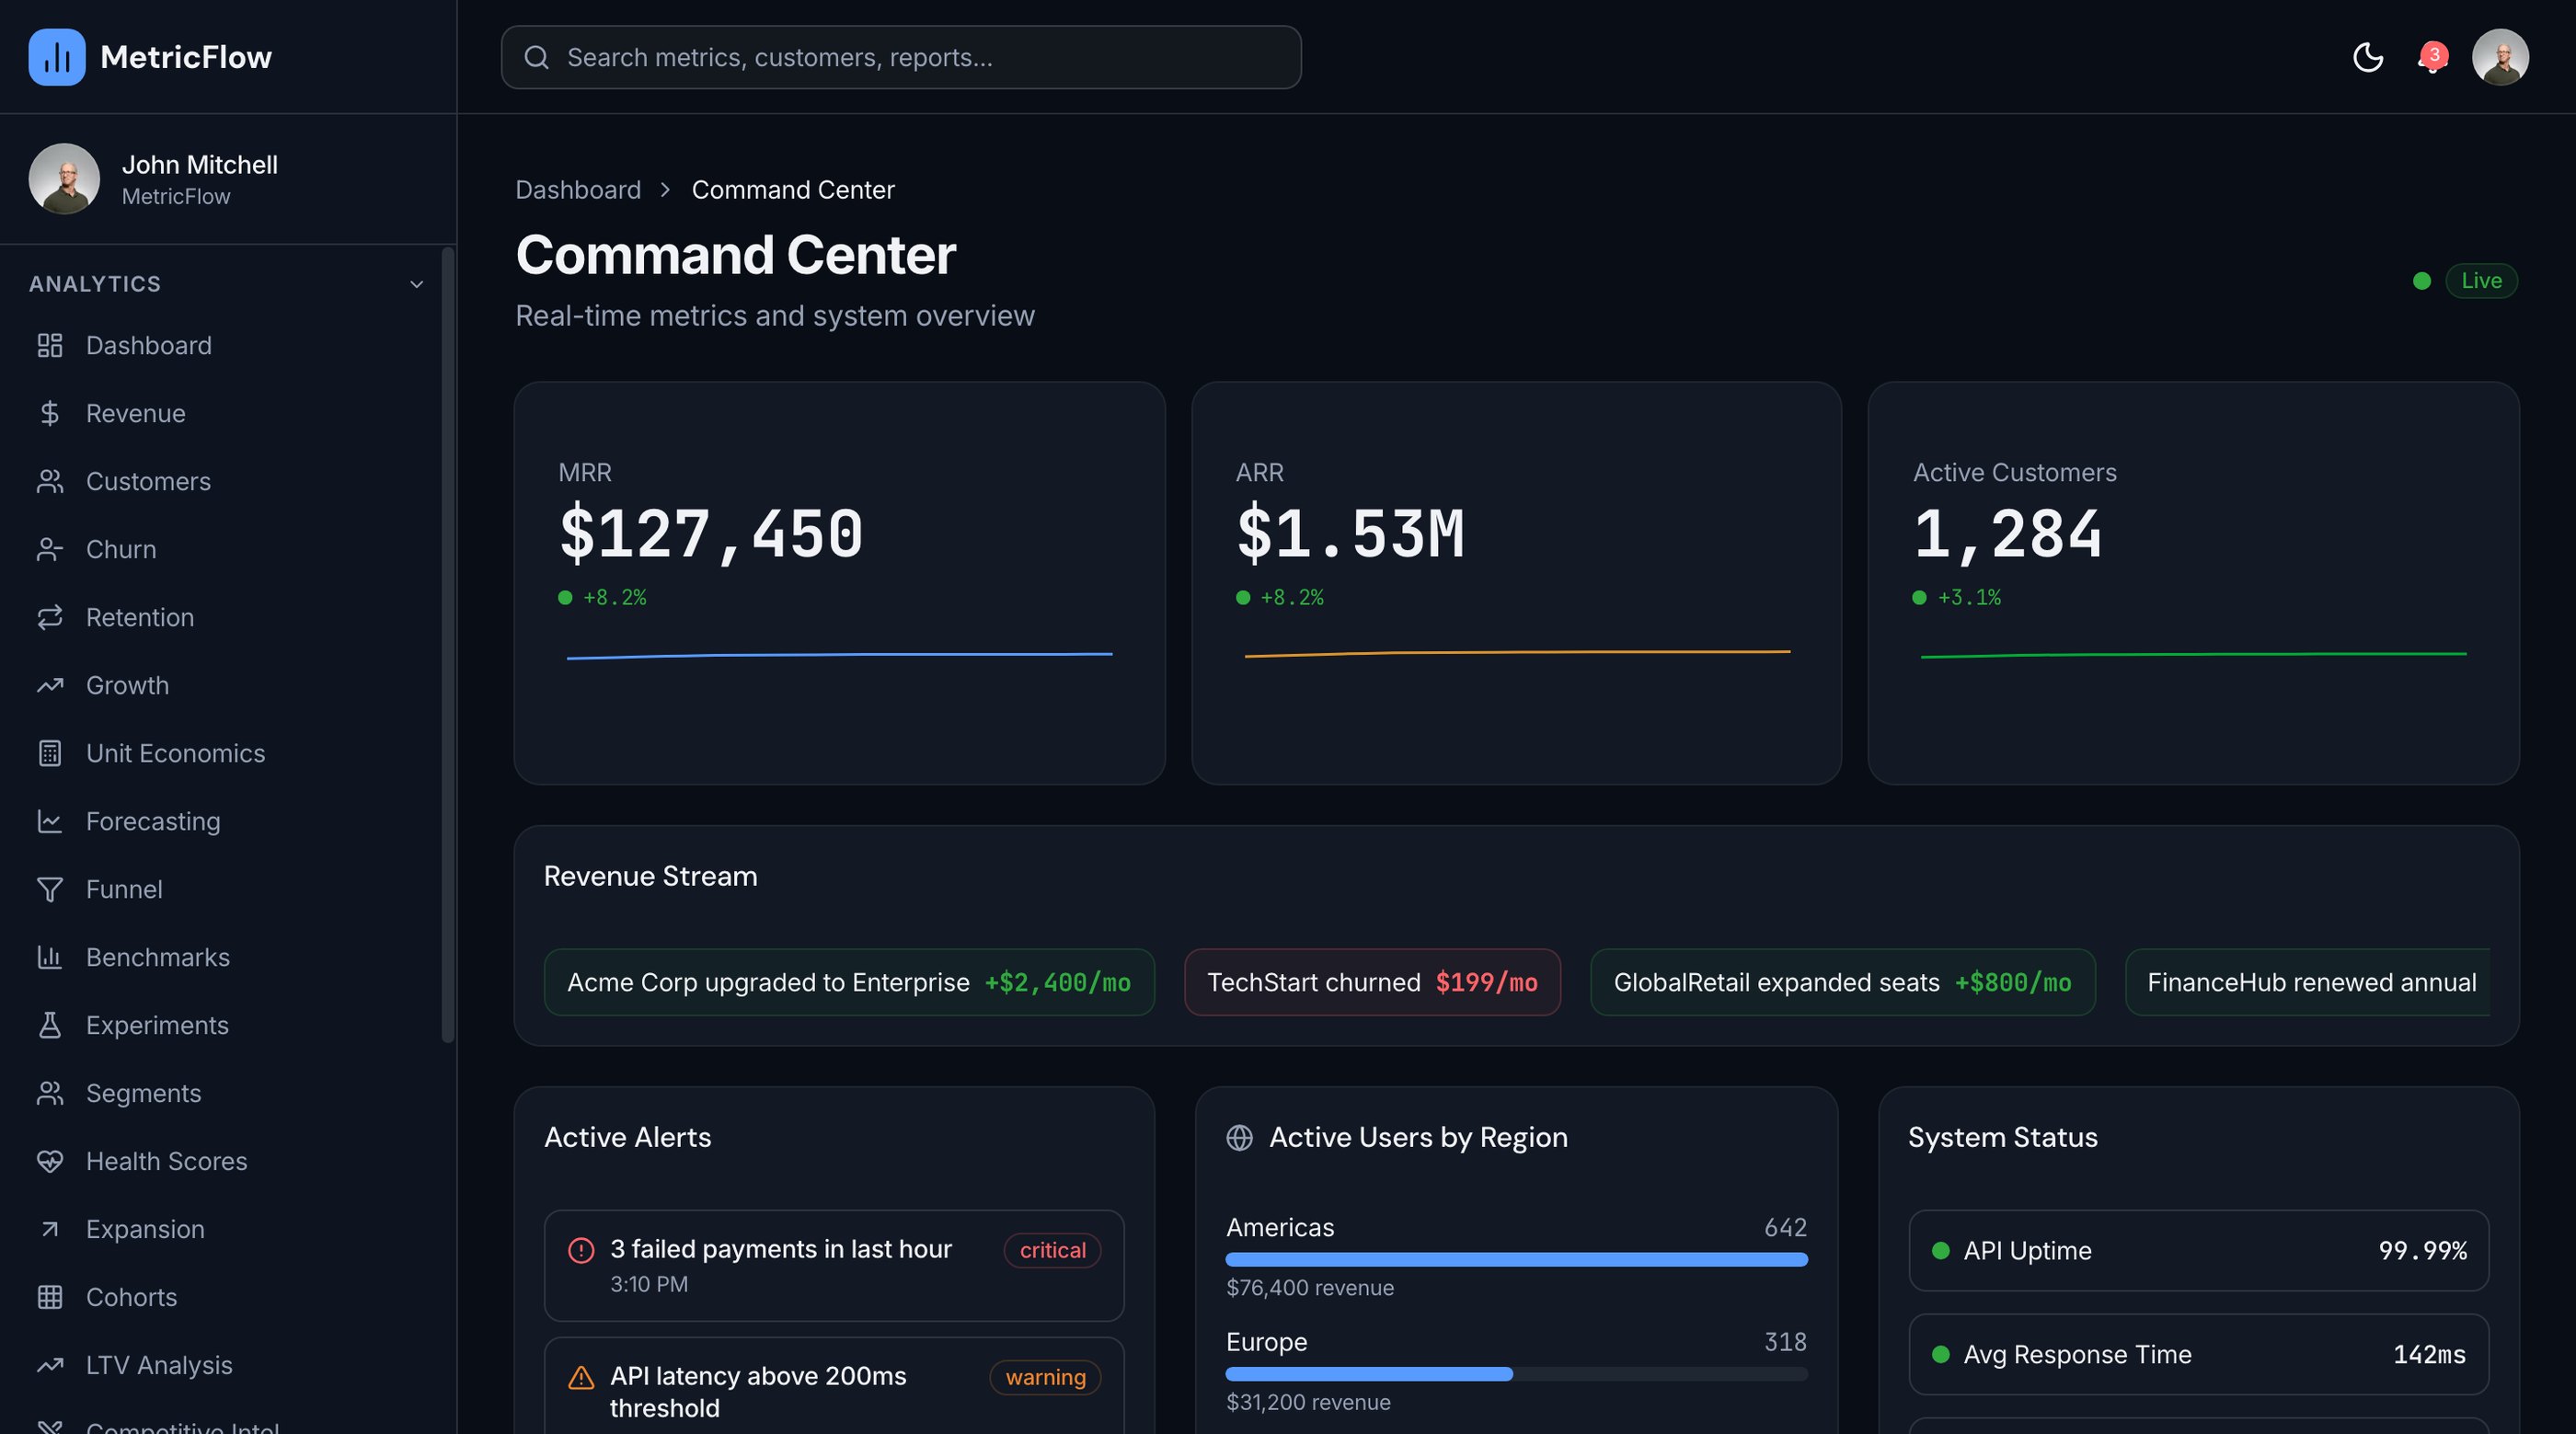Click the Americas progress bar
Viewport: 2576px width, 1434px height.
pyautogui.click(x=1516, y=1260)
